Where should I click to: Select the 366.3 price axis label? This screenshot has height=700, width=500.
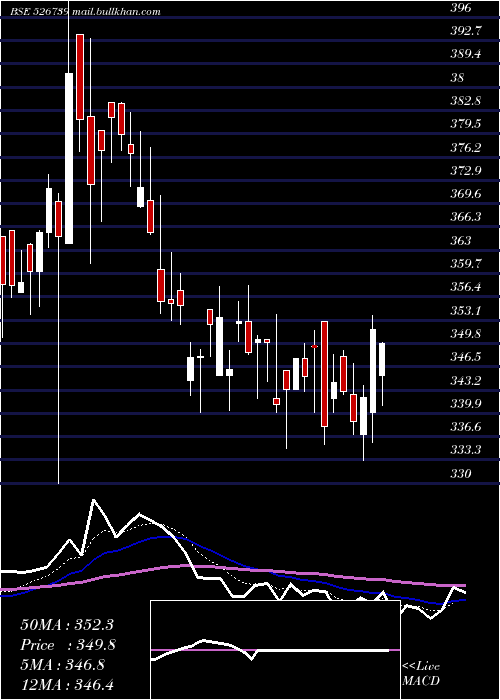pos(466,217)
